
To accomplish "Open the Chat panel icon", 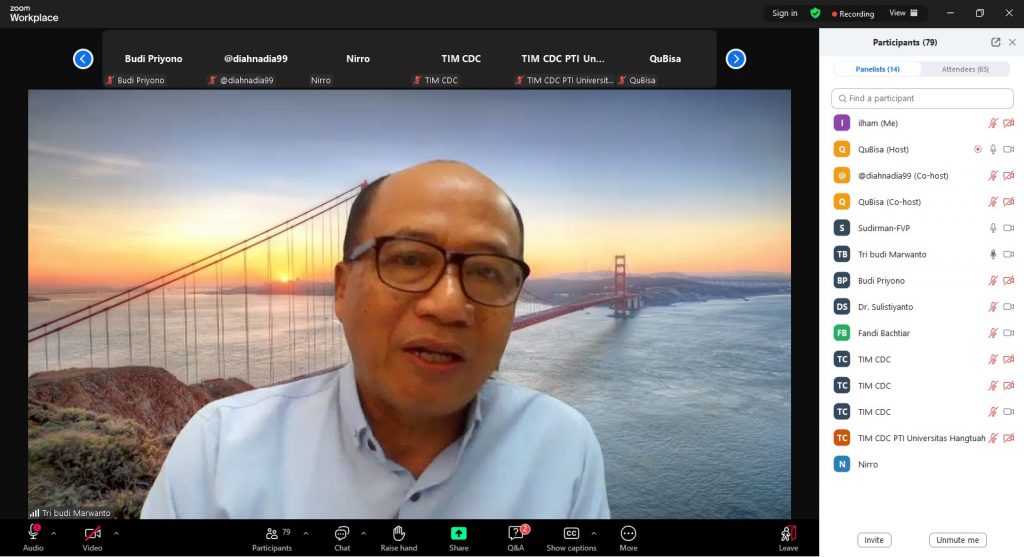I will pyautogui.click(x=342, y=534).
